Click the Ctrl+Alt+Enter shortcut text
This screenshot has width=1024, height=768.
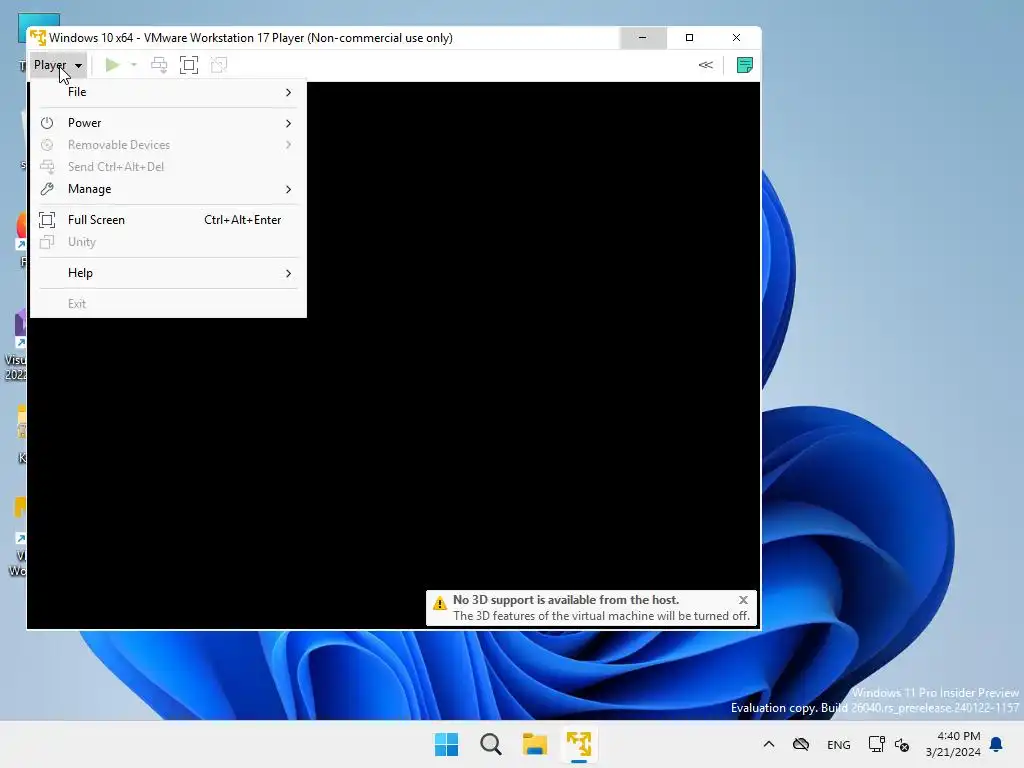242,220
